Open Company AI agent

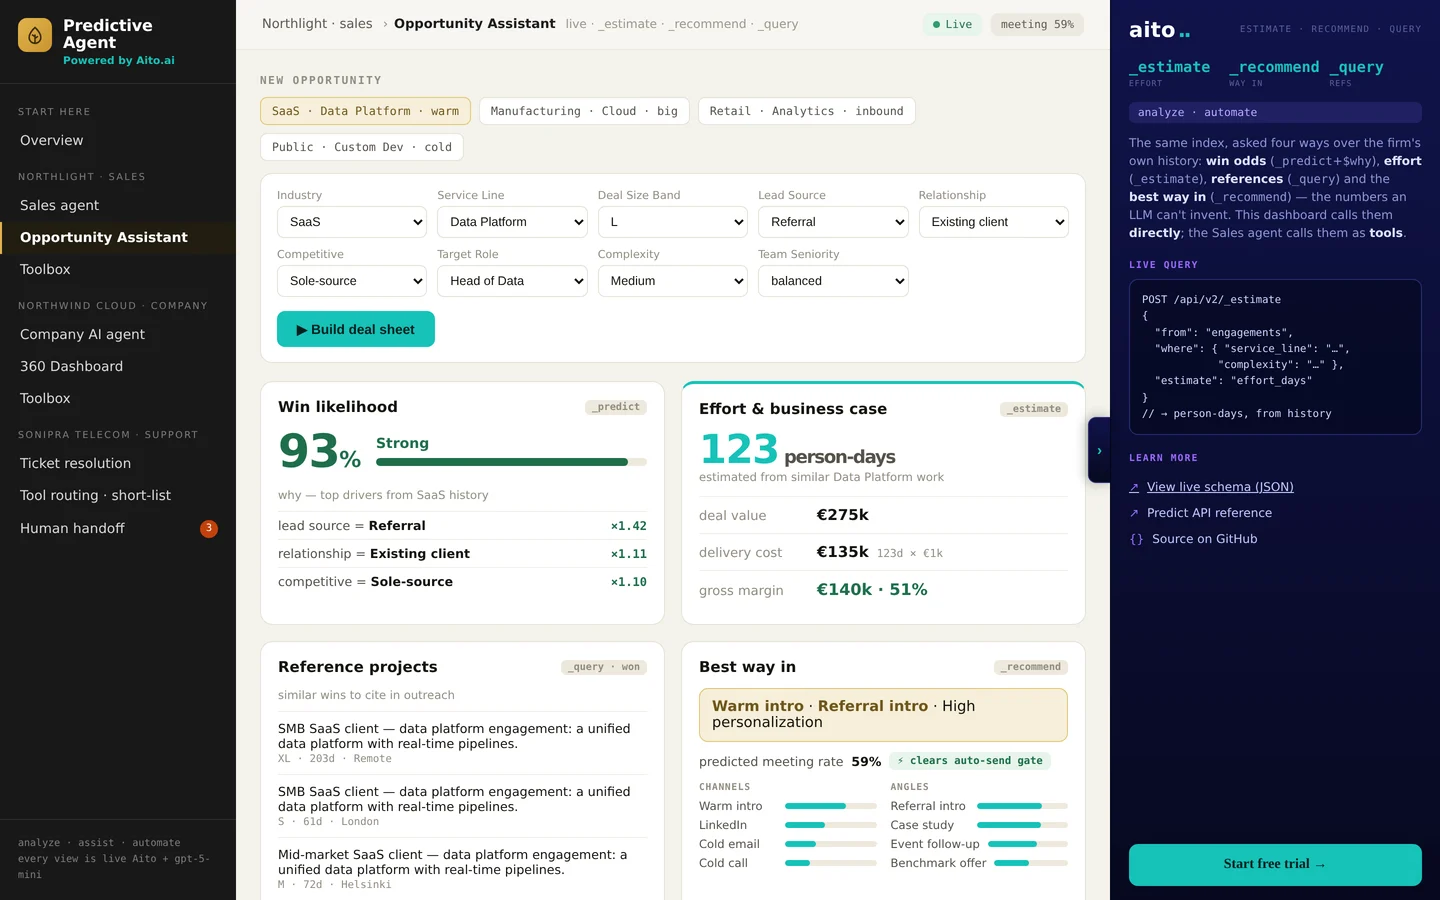point(118,334)
